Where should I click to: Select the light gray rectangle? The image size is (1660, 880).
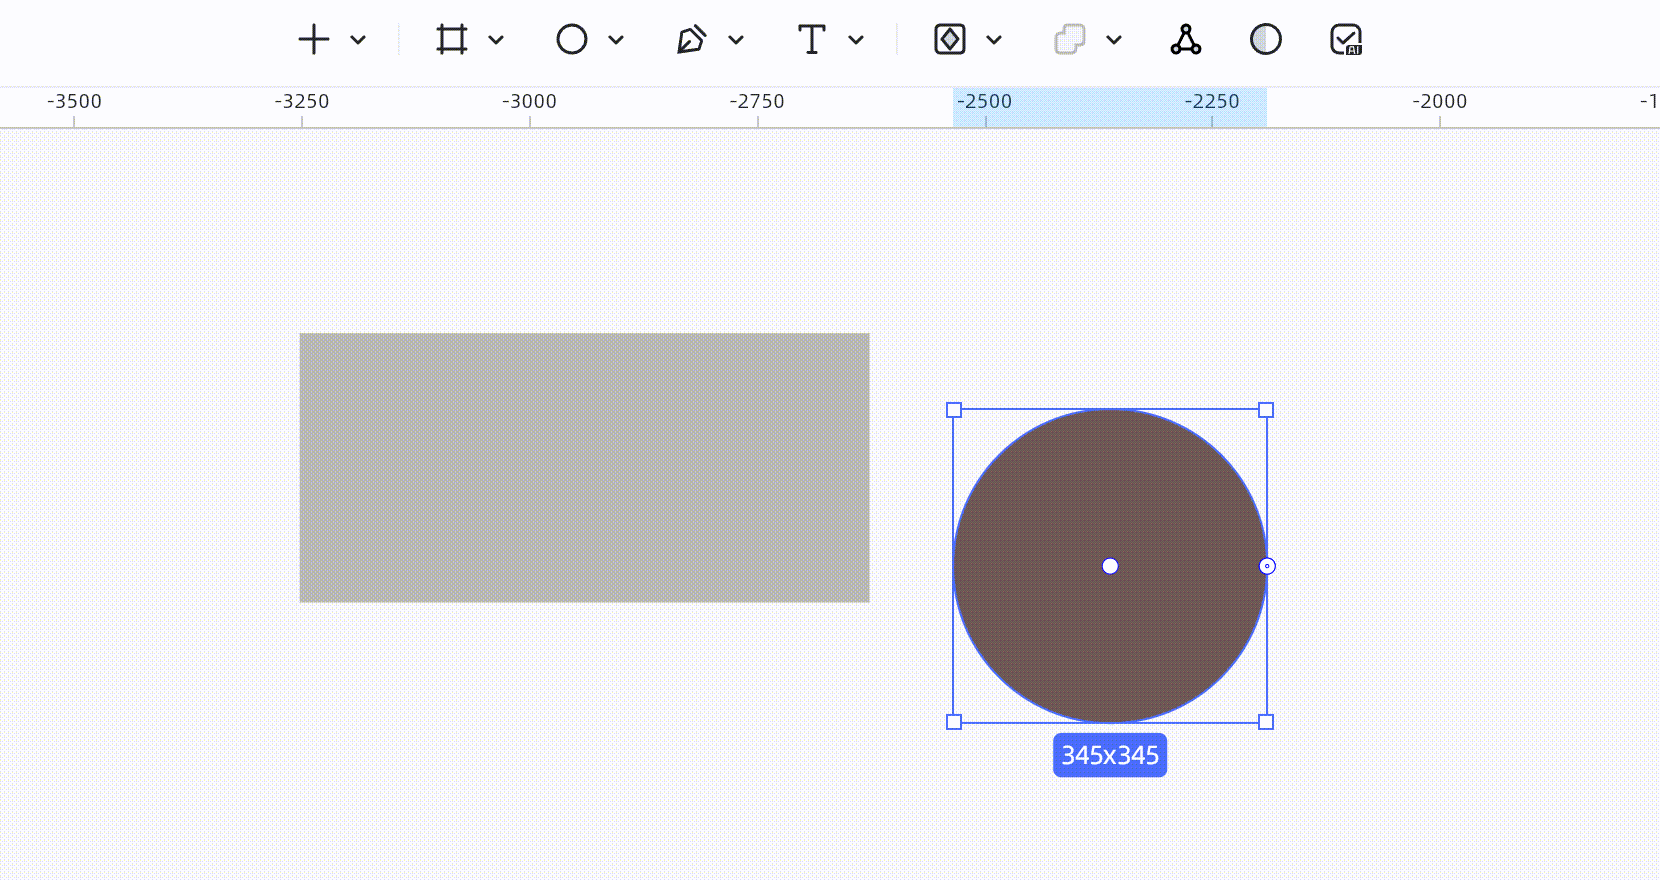585,468
